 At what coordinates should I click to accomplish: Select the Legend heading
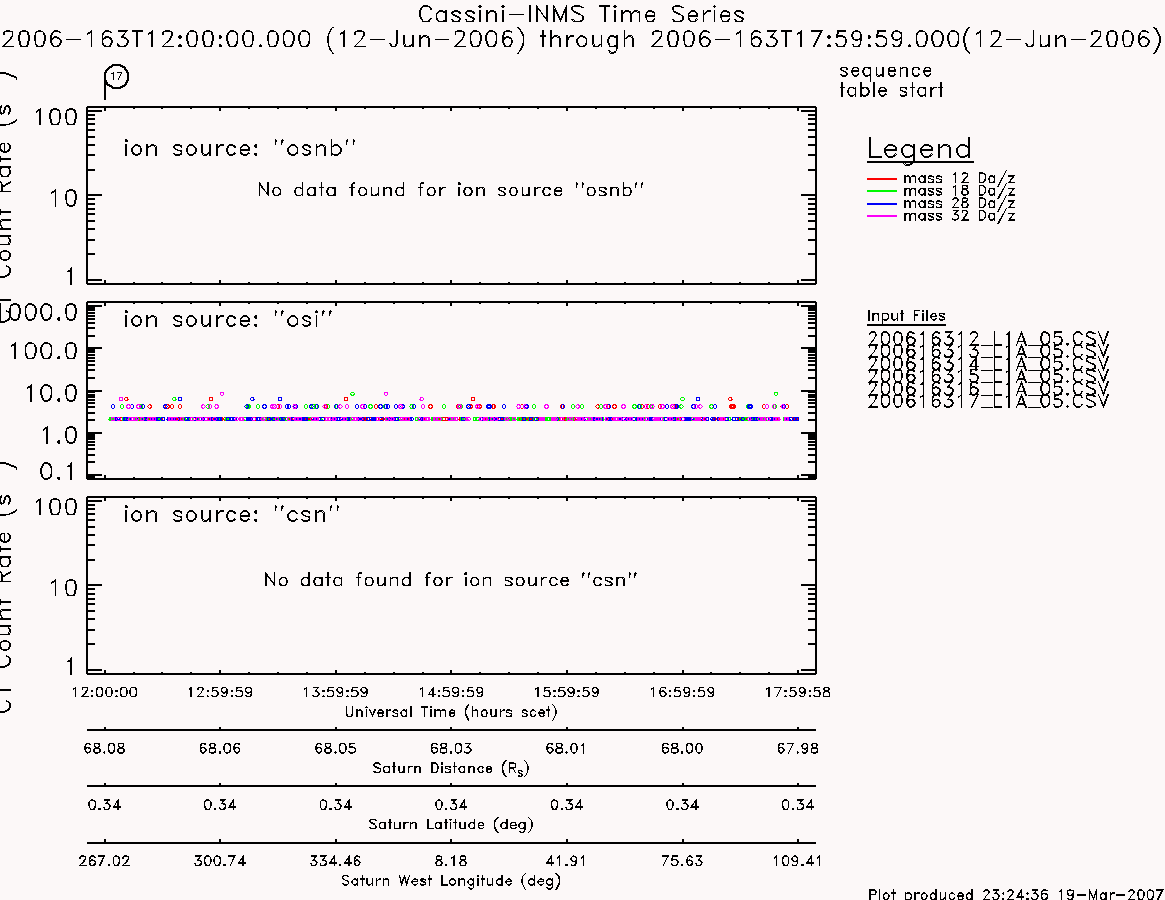(x=919, y=149)
